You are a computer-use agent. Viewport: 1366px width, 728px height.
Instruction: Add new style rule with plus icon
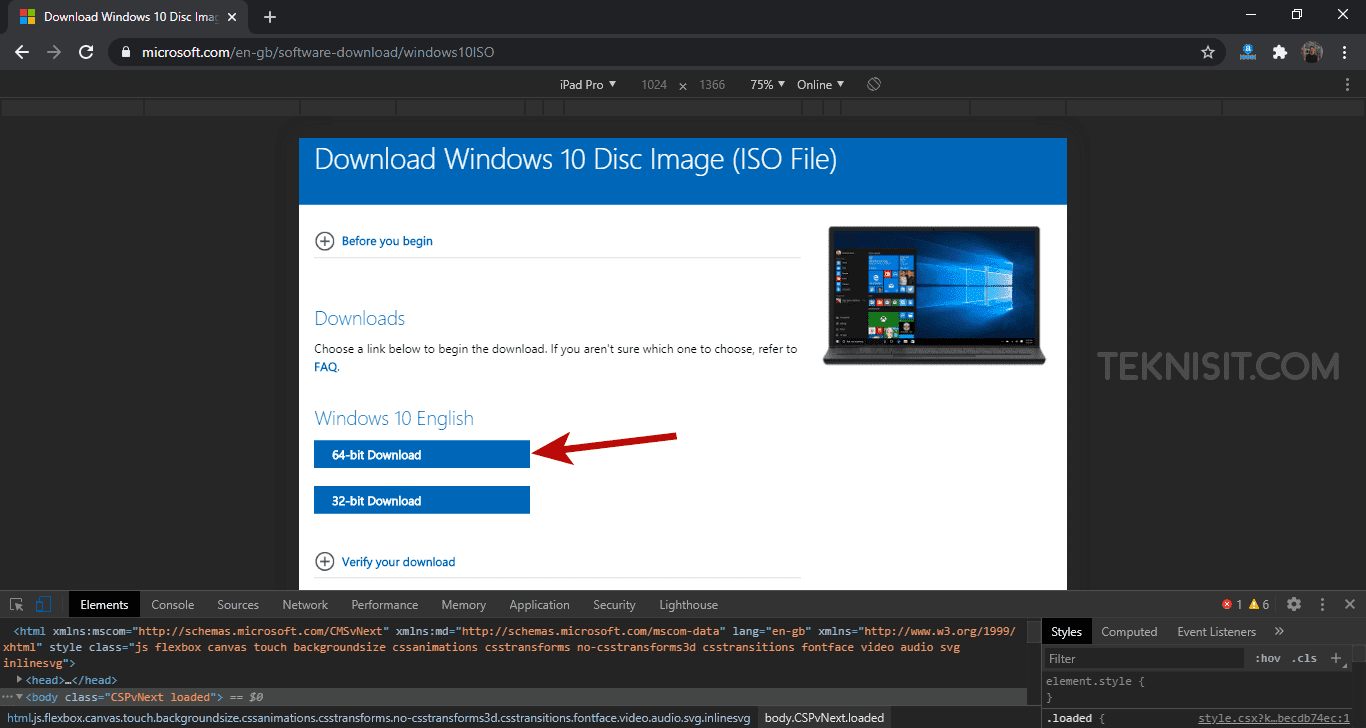1335,658
